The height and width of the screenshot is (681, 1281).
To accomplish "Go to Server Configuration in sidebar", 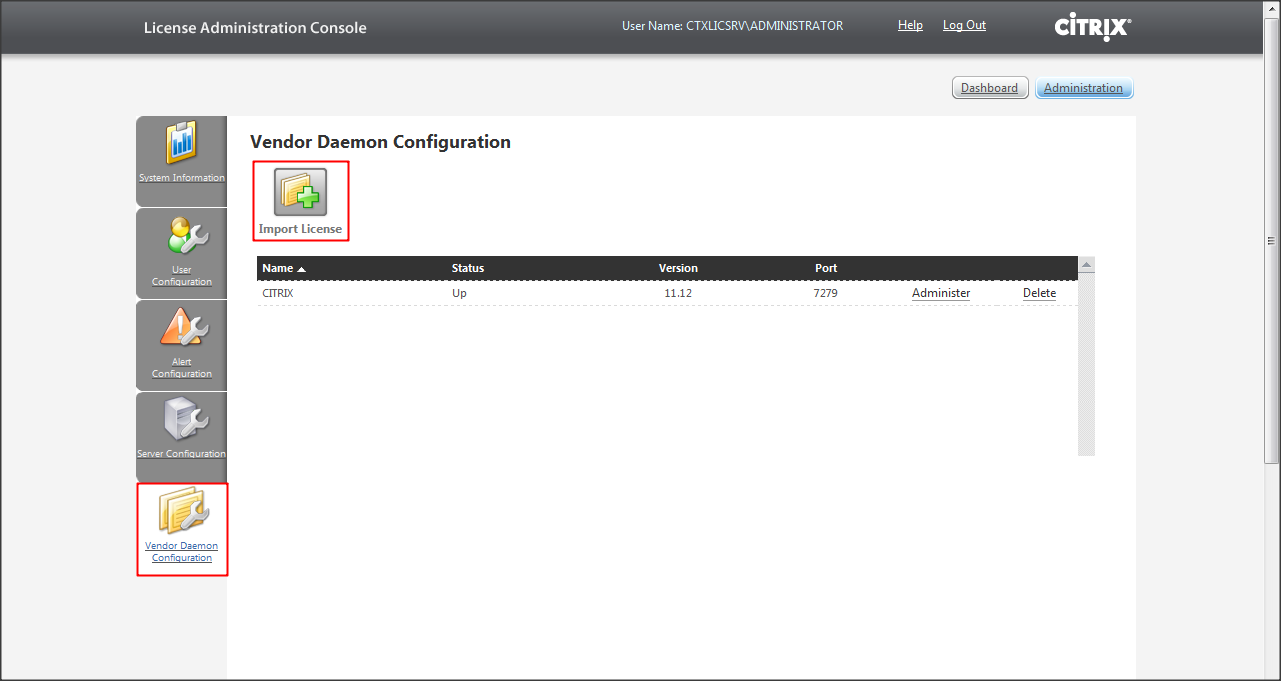I will pyautogui.click(x=182, y=422).
